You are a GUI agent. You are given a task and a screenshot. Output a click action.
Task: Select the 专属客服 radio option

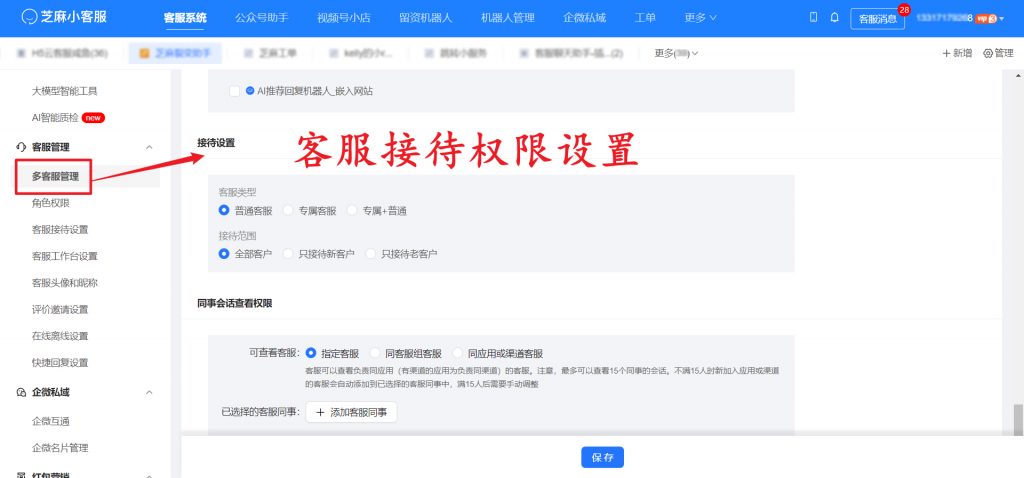pyautogui.click(x=288, y=210)
